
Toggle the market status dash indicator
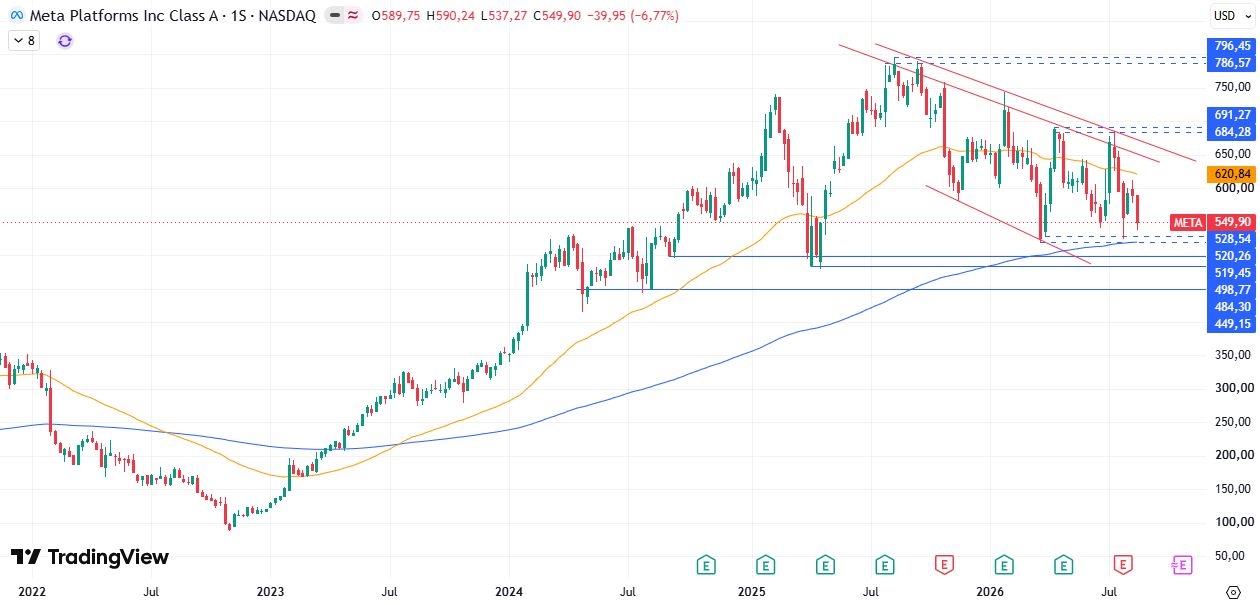(334, 16)
